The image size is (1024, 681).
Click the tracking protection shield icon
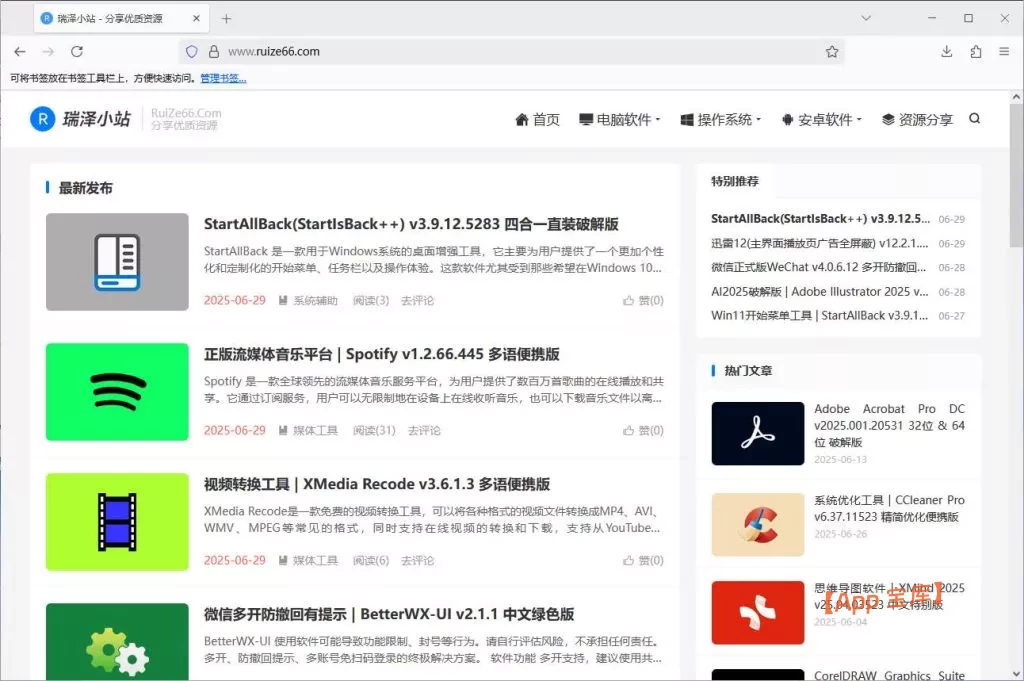point(190,51)
